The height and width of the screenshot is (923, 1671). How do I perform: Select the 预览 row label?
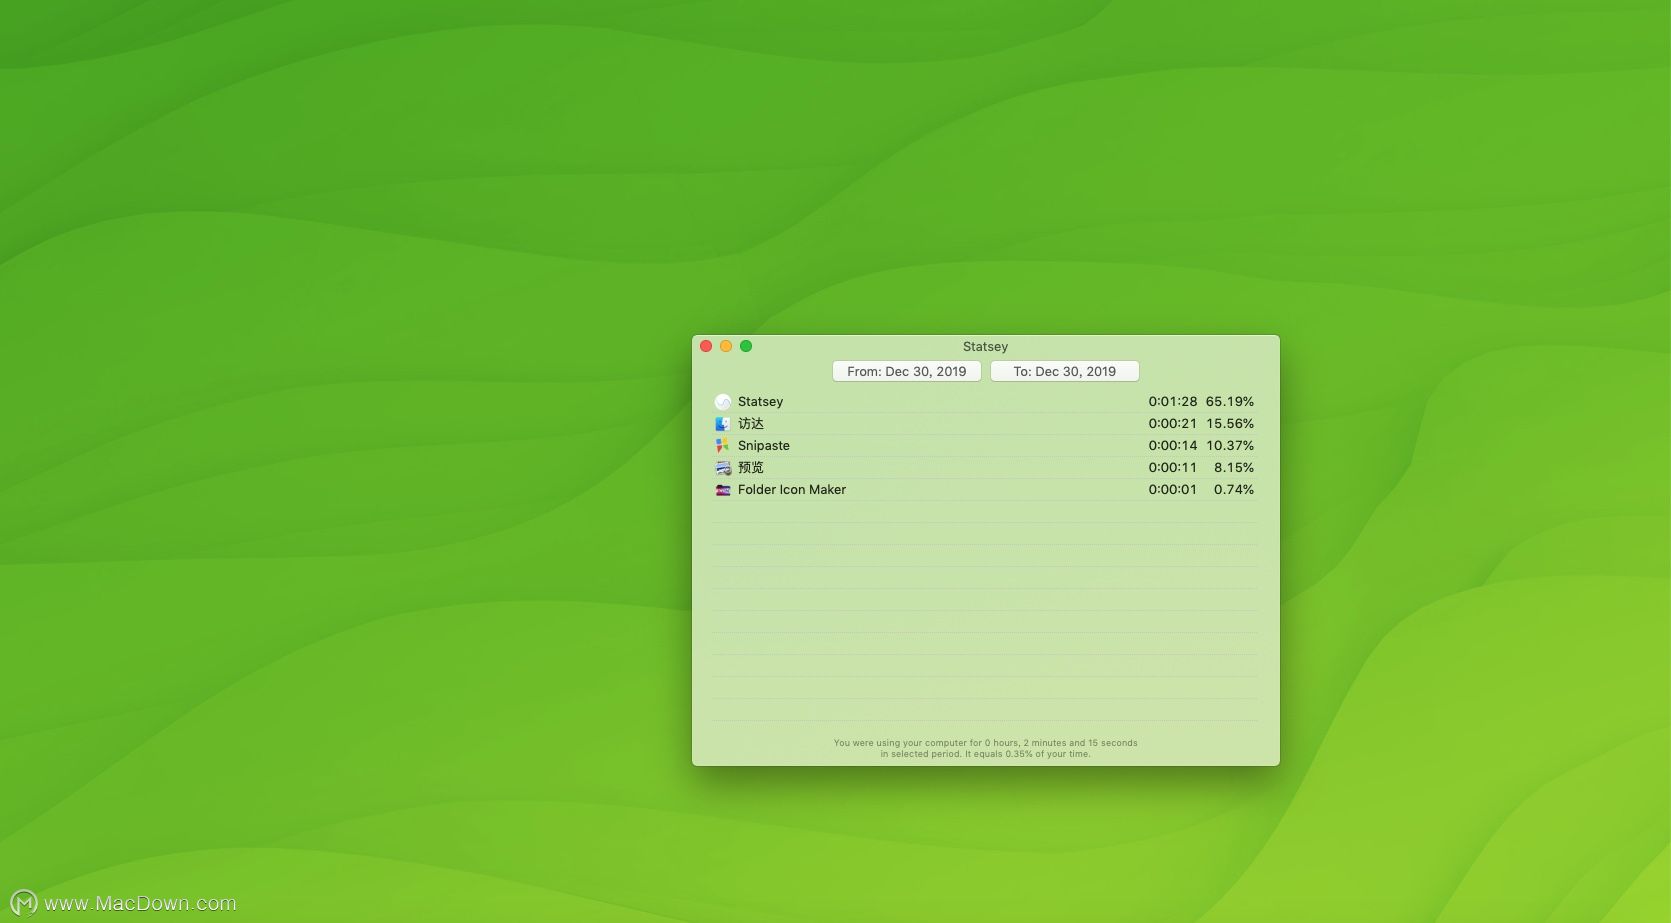click(751, 468)
